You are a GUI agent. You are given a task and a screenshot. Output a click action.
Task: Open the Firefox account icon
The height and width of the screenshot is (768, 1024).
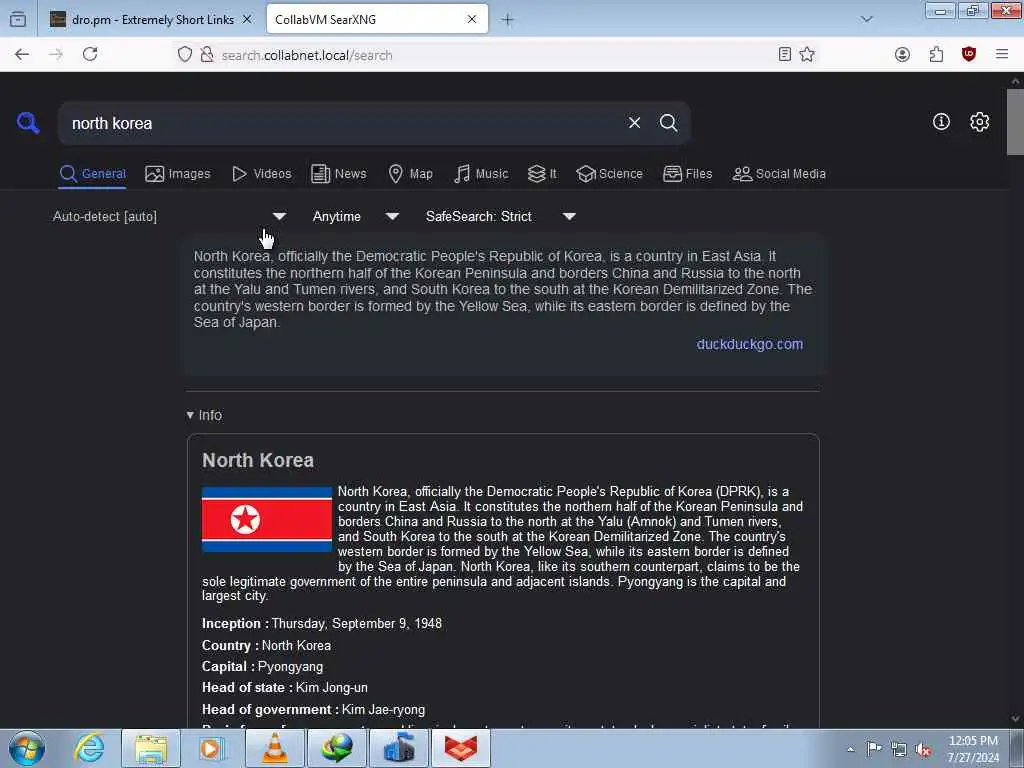[x=903, y=55]
